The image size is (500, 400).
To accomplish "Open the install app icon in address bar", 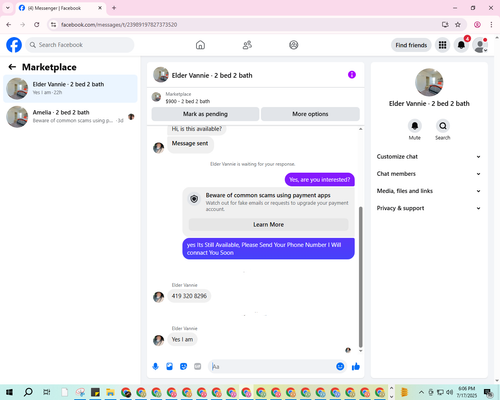I will pos(445,24).
